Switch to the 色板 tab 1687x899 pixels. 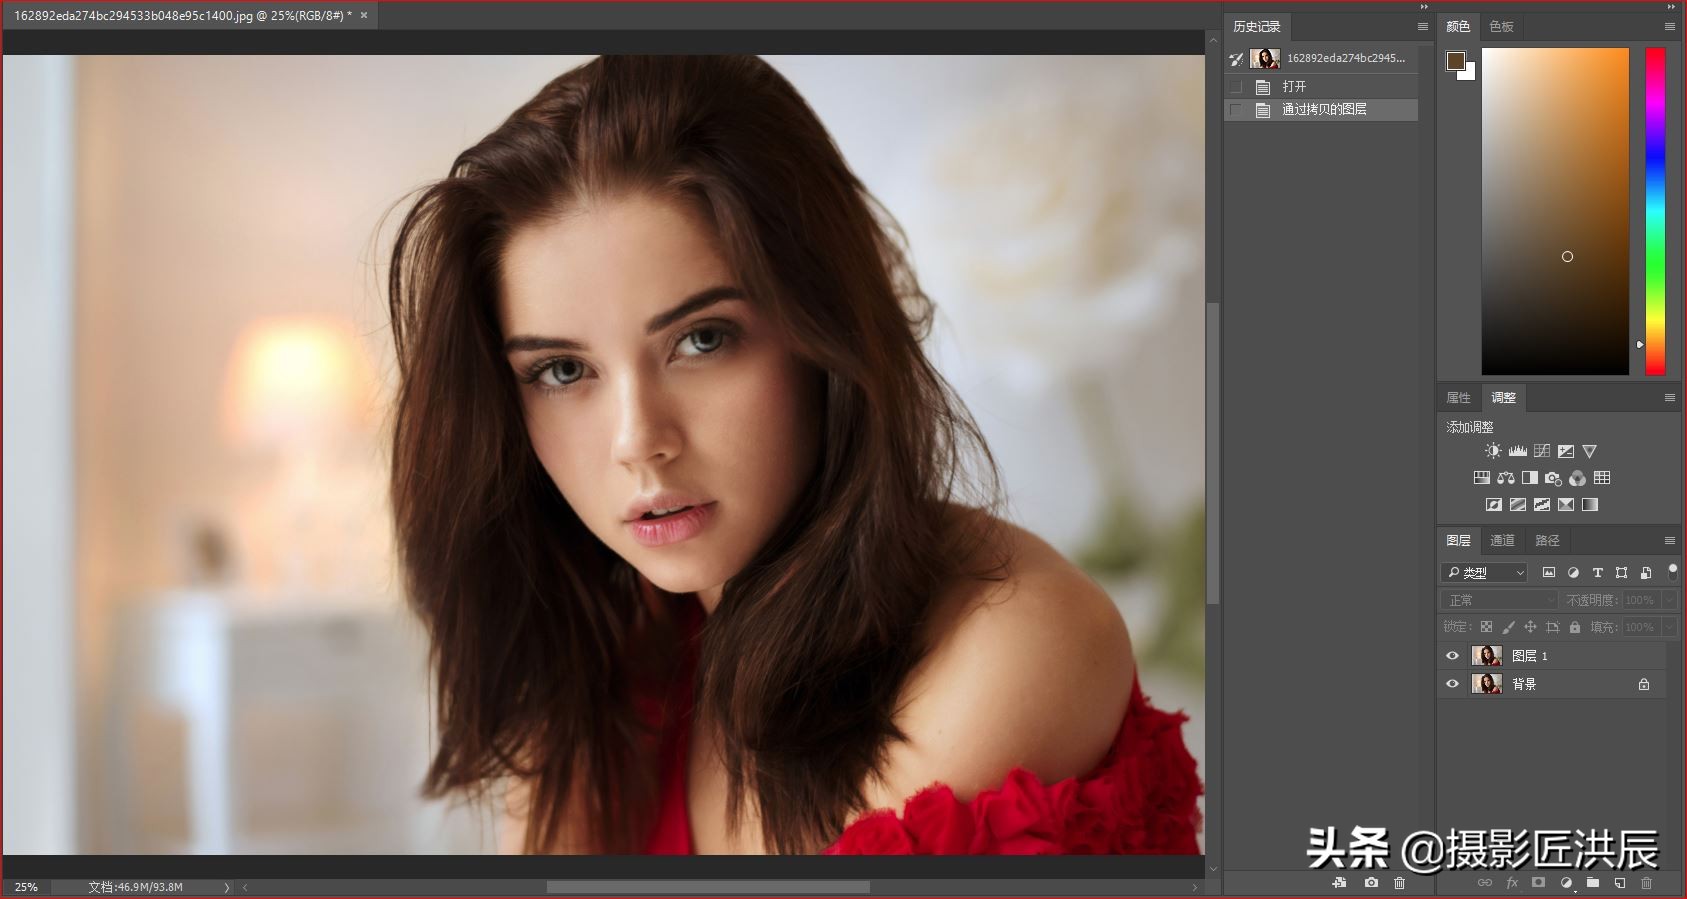click(x=1501, y=27)
